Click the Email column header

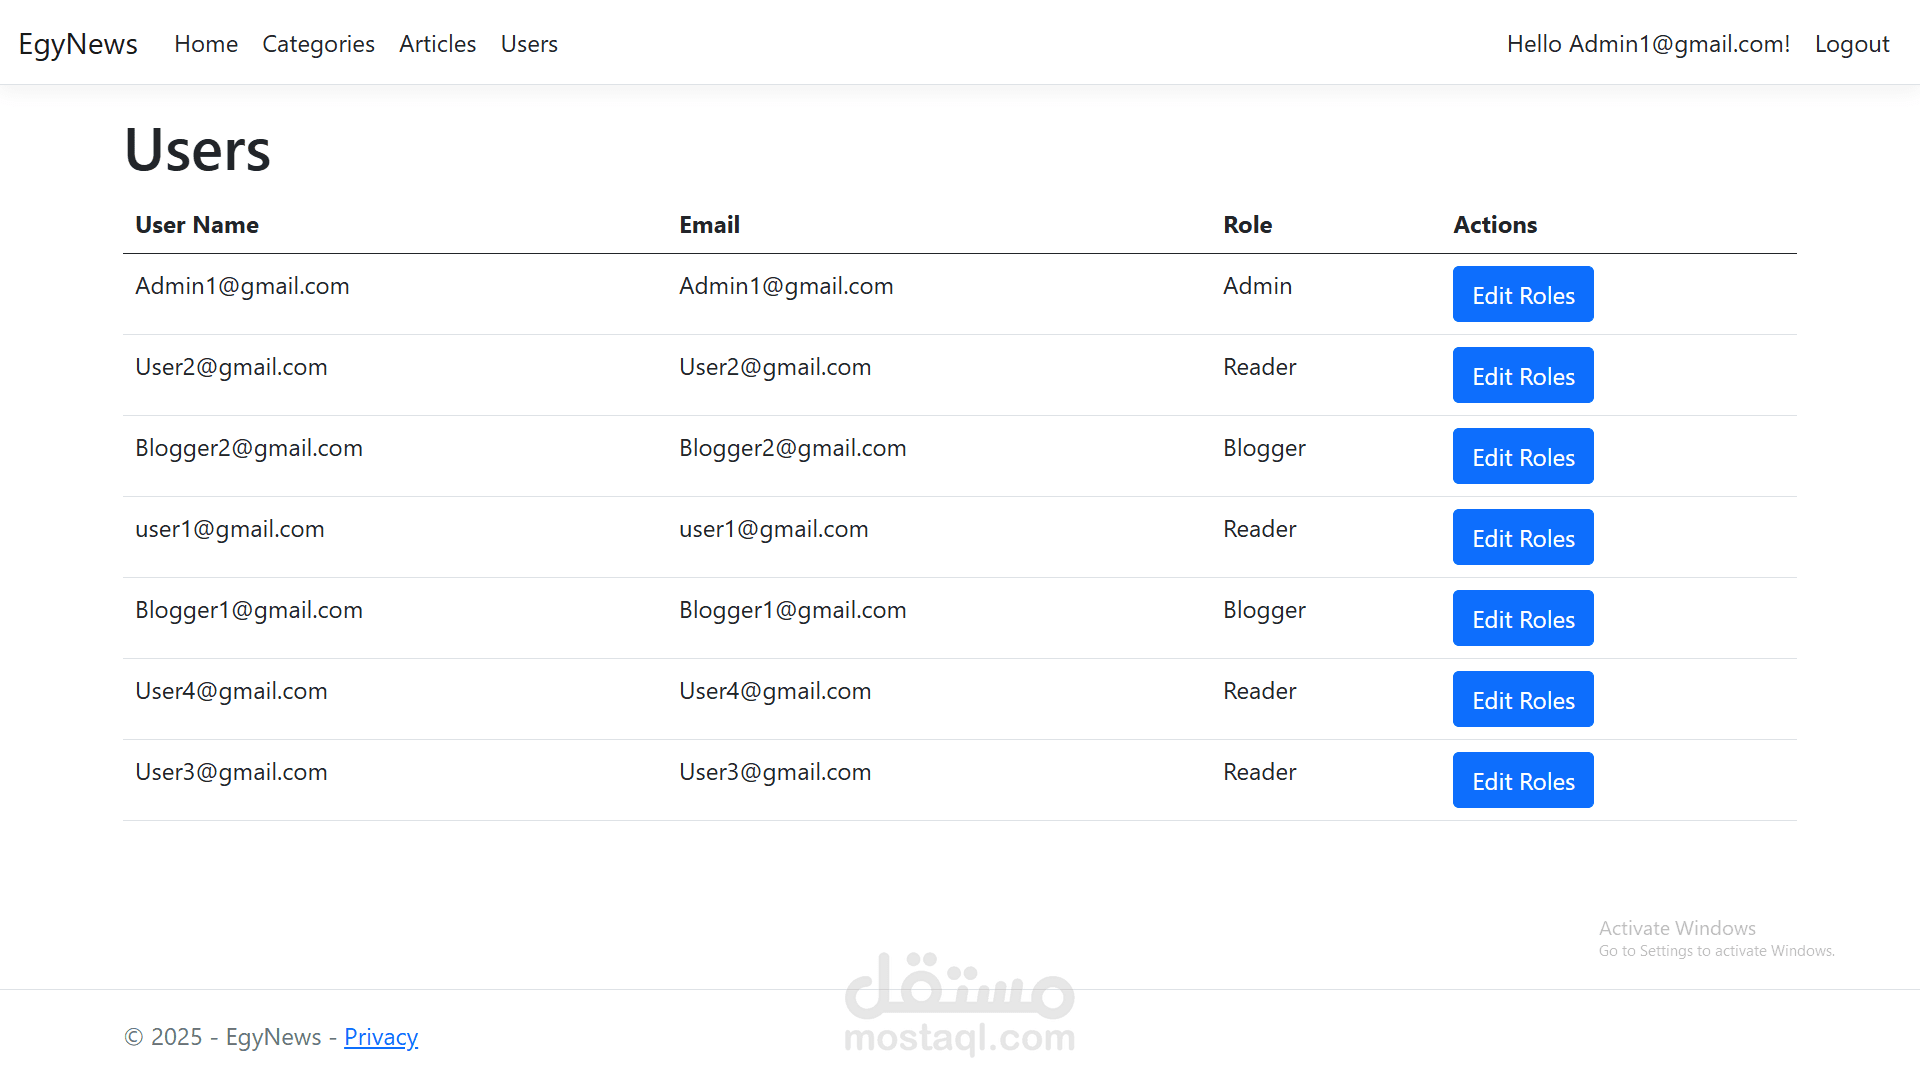tap(709, 225)
